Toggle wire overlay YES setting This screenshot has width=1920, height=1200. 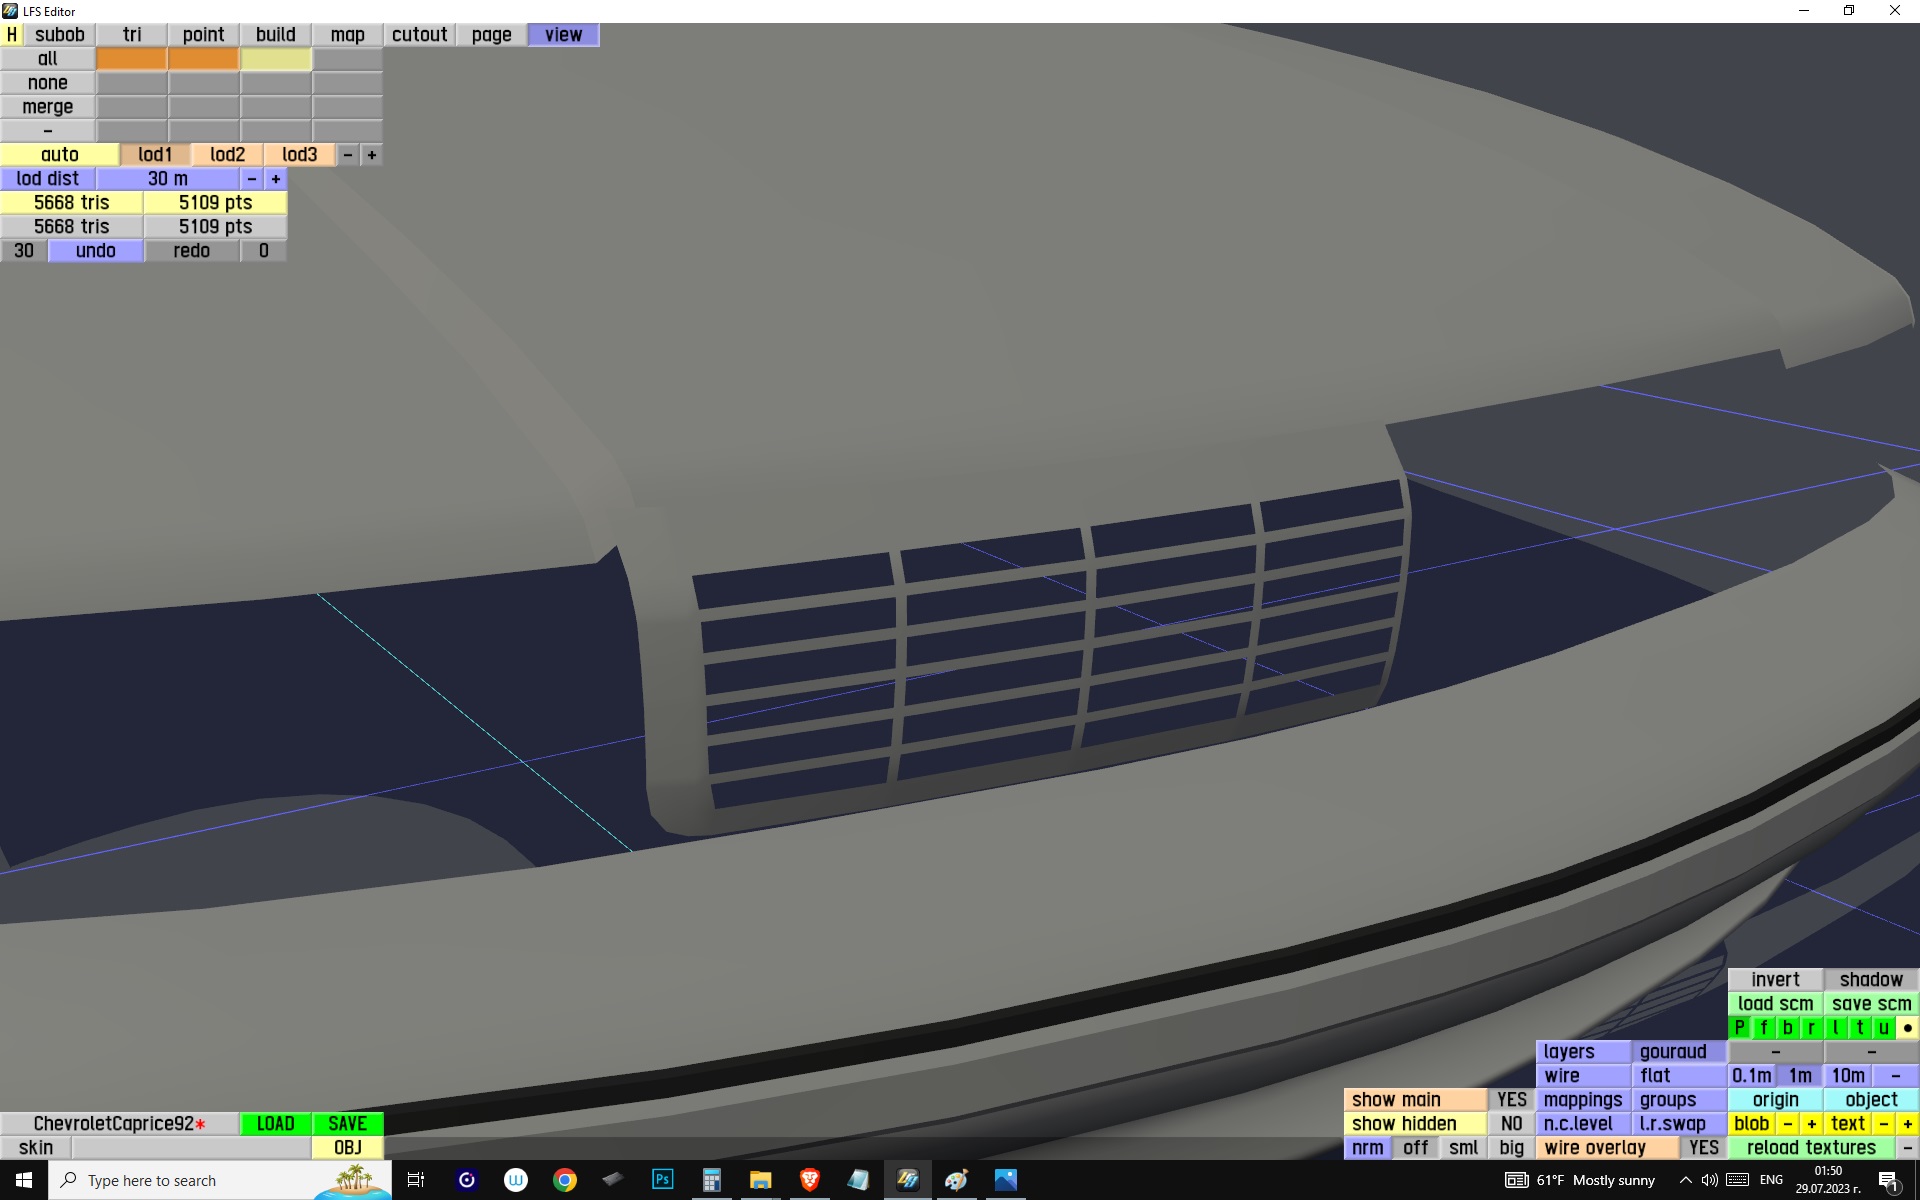pyautogui.click(x=1703, y=1148)
